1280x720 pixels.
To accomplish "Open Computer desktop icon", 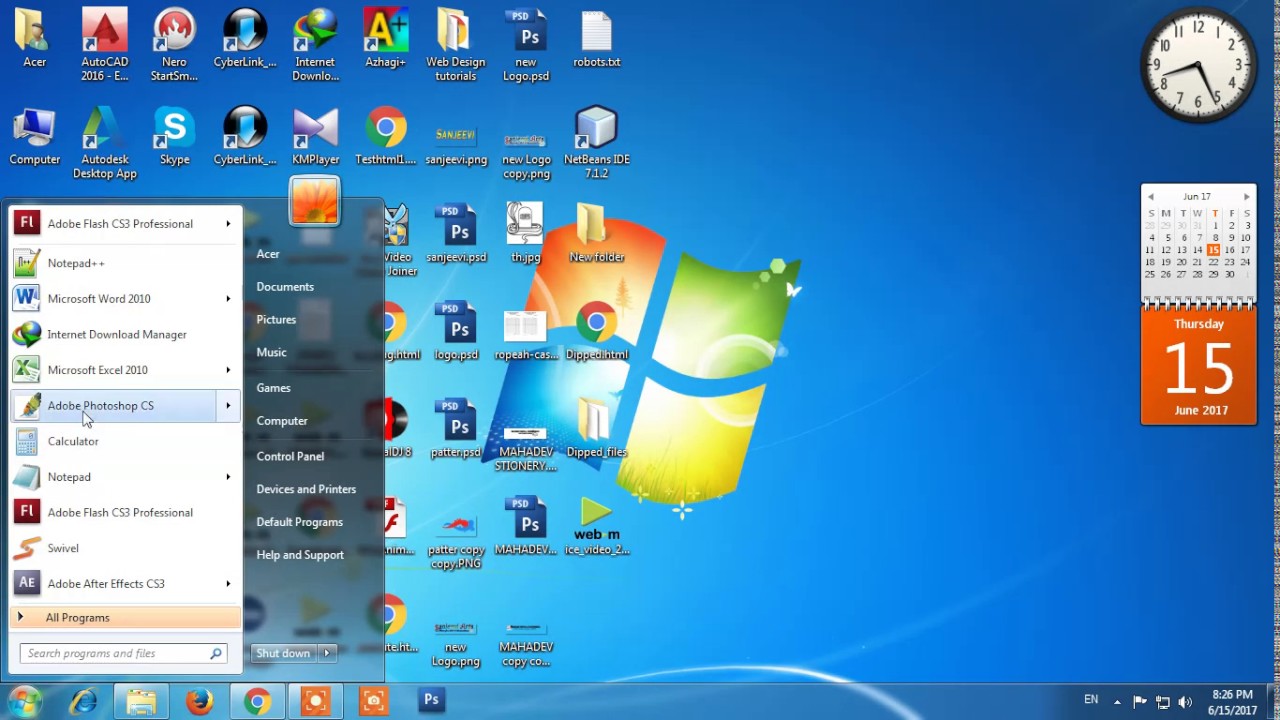I will click(x=34, y=137).
